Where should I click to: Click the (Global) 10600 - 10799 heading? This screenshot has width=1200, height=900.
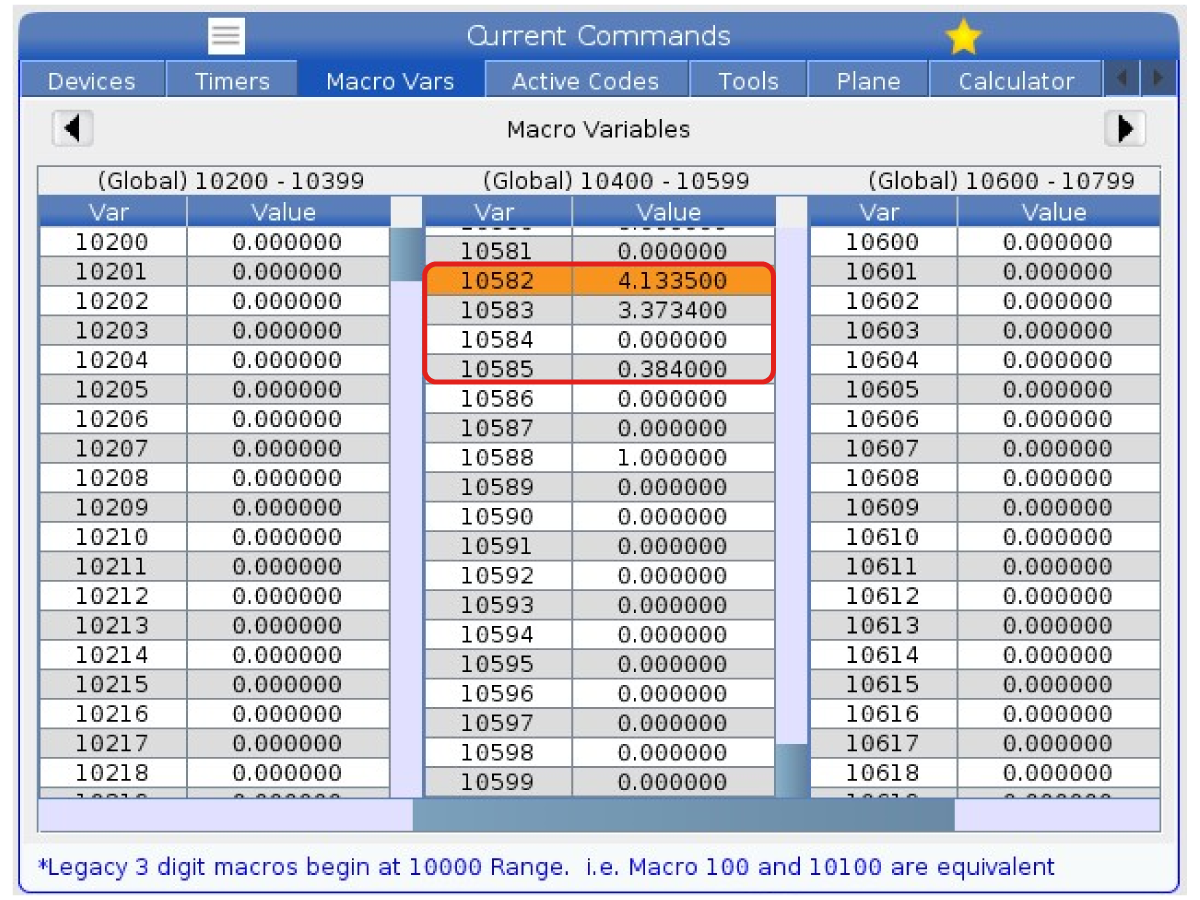[x=1001, y=181]
